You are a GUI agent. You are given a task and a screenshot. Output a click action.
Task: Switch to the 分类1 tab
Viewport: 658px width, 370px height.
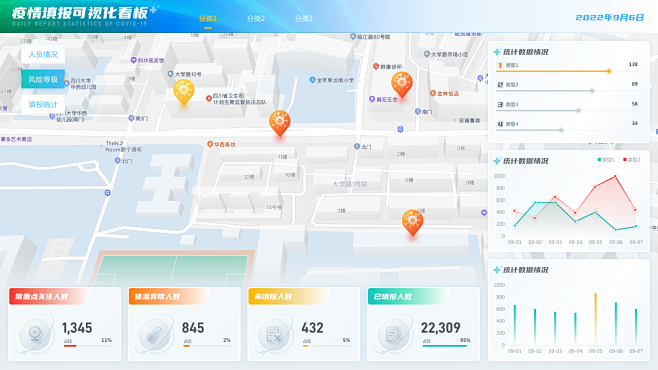208,18
